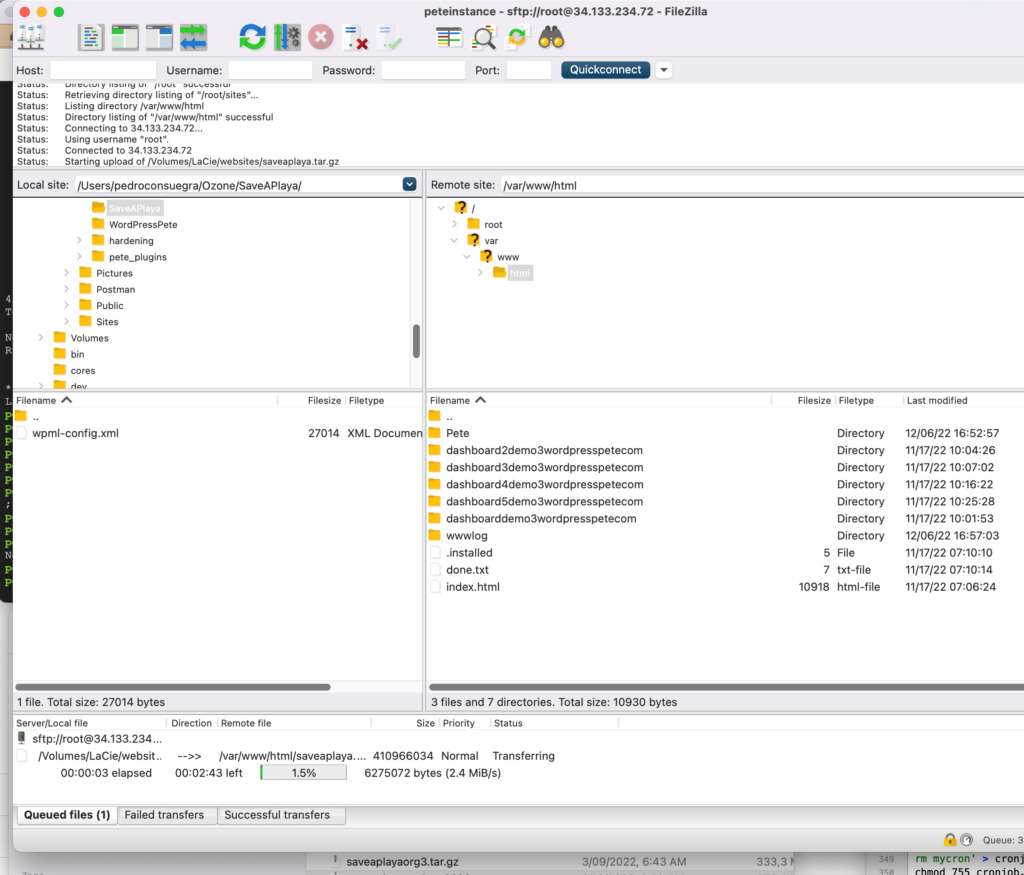Image resolution: width=1024 pixels, height=875 pixels.
Task: Switch to Successful transfers tab
Action: [x=277, y=815]
